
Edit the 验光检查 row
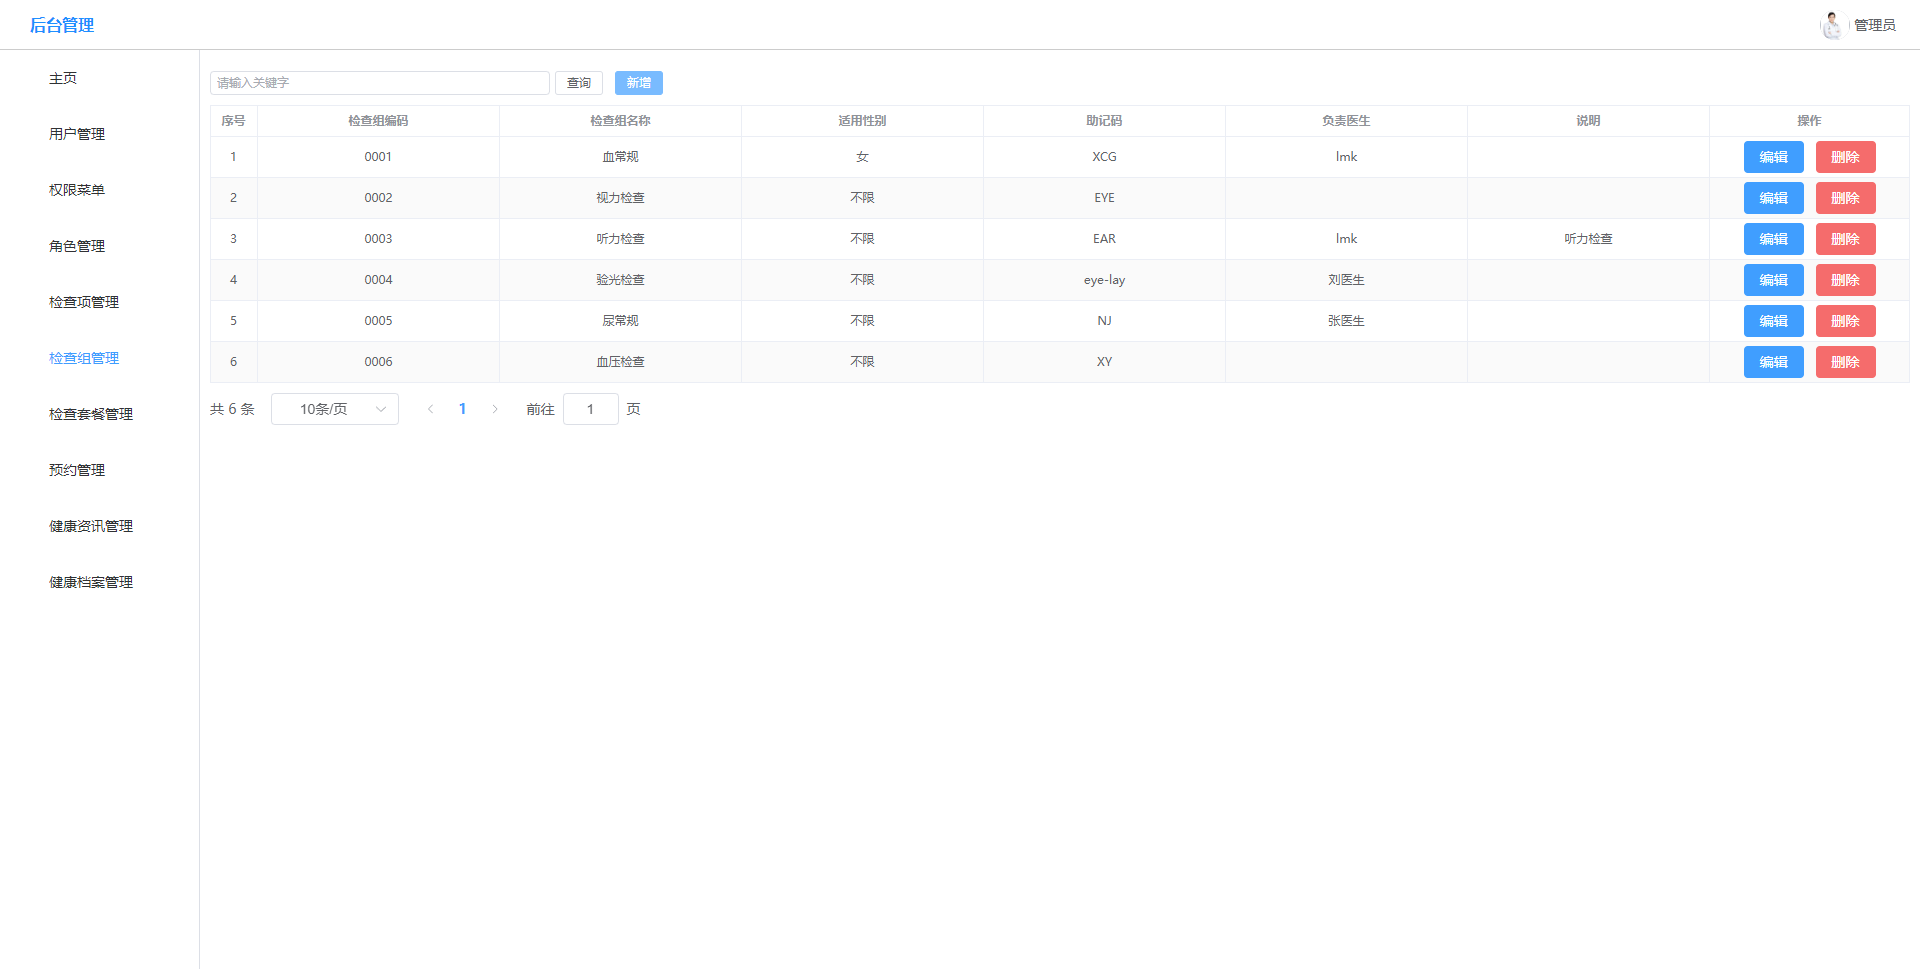click(1774, 280)
